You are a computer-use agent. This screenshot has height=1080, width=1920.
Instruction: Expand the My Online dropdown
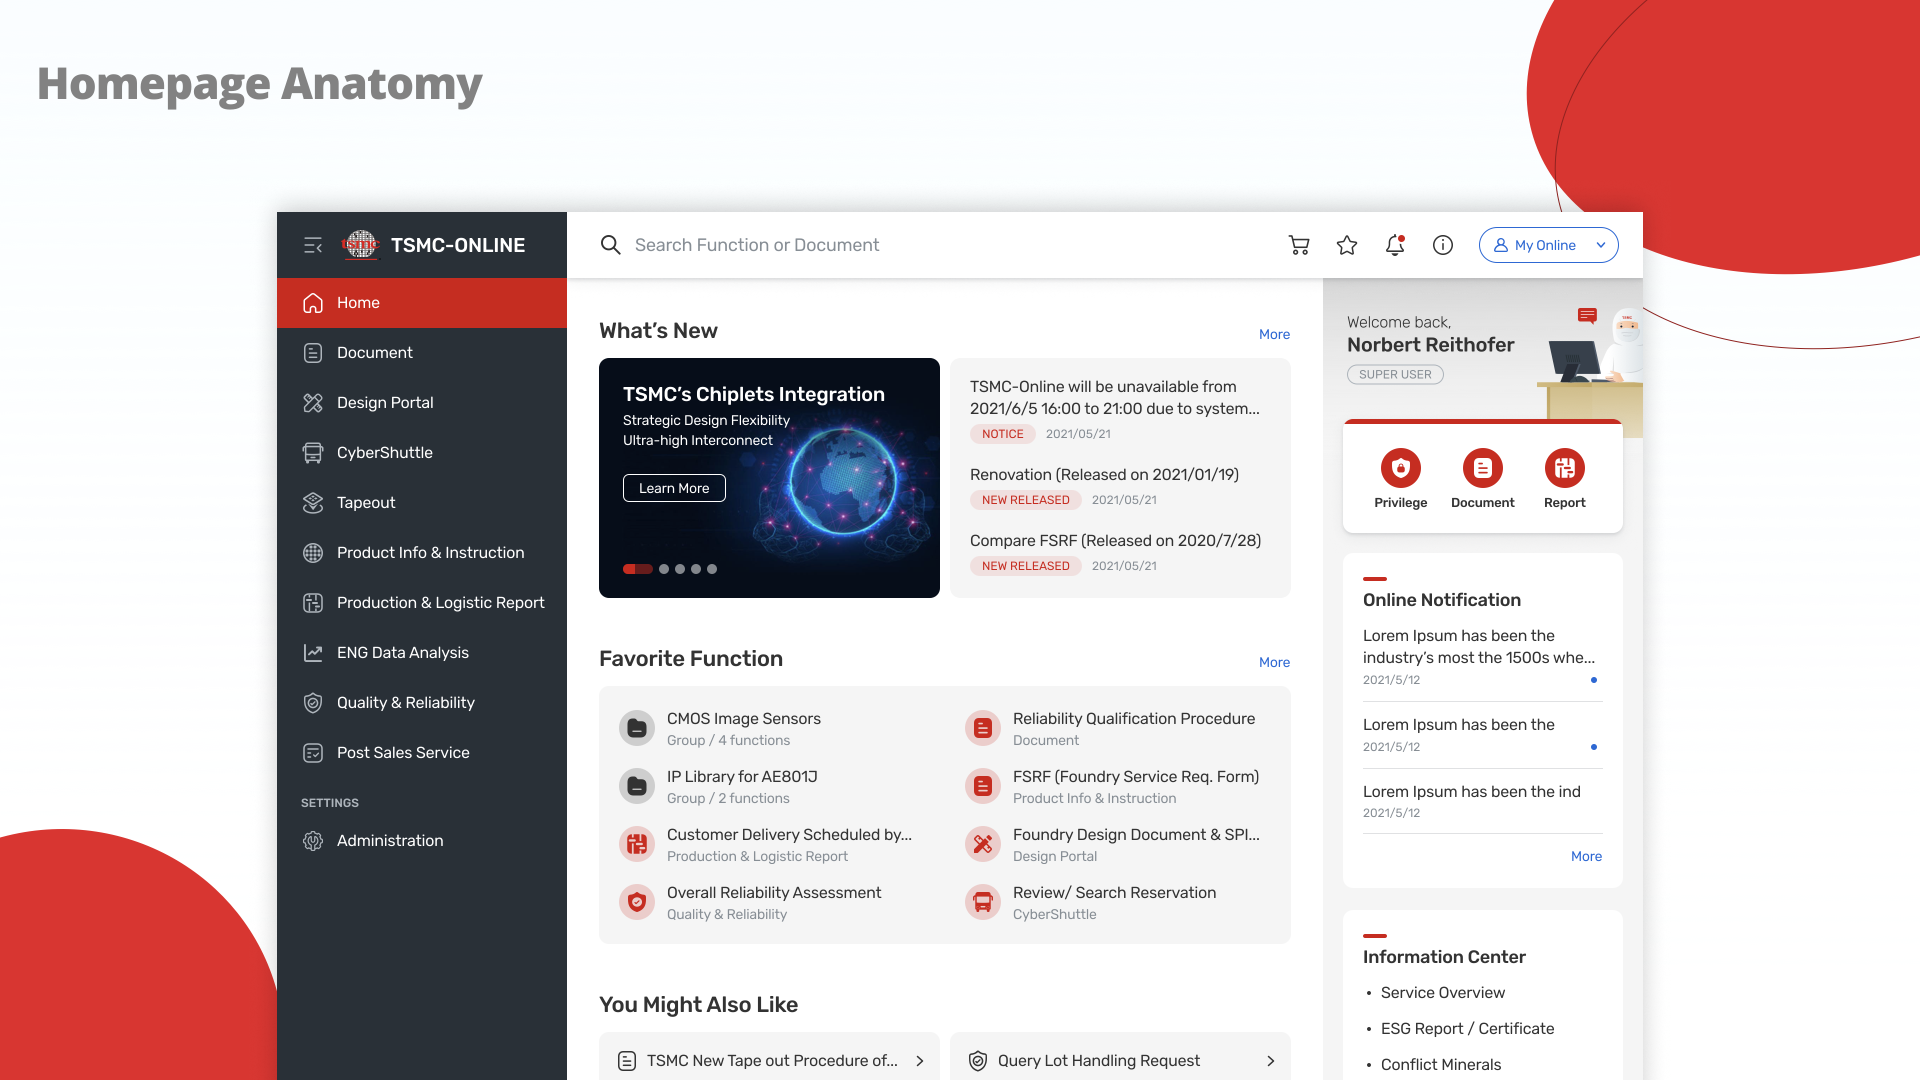(1548, 245)
